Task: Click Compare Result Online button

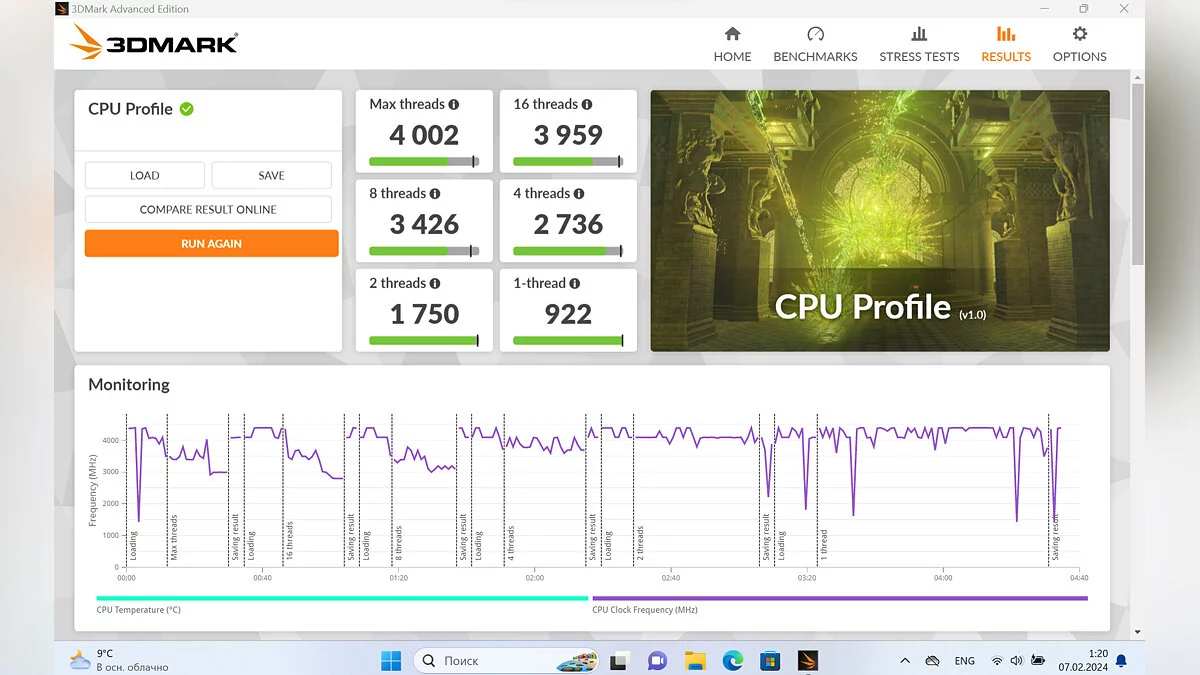Action: [x=208, y=210]
